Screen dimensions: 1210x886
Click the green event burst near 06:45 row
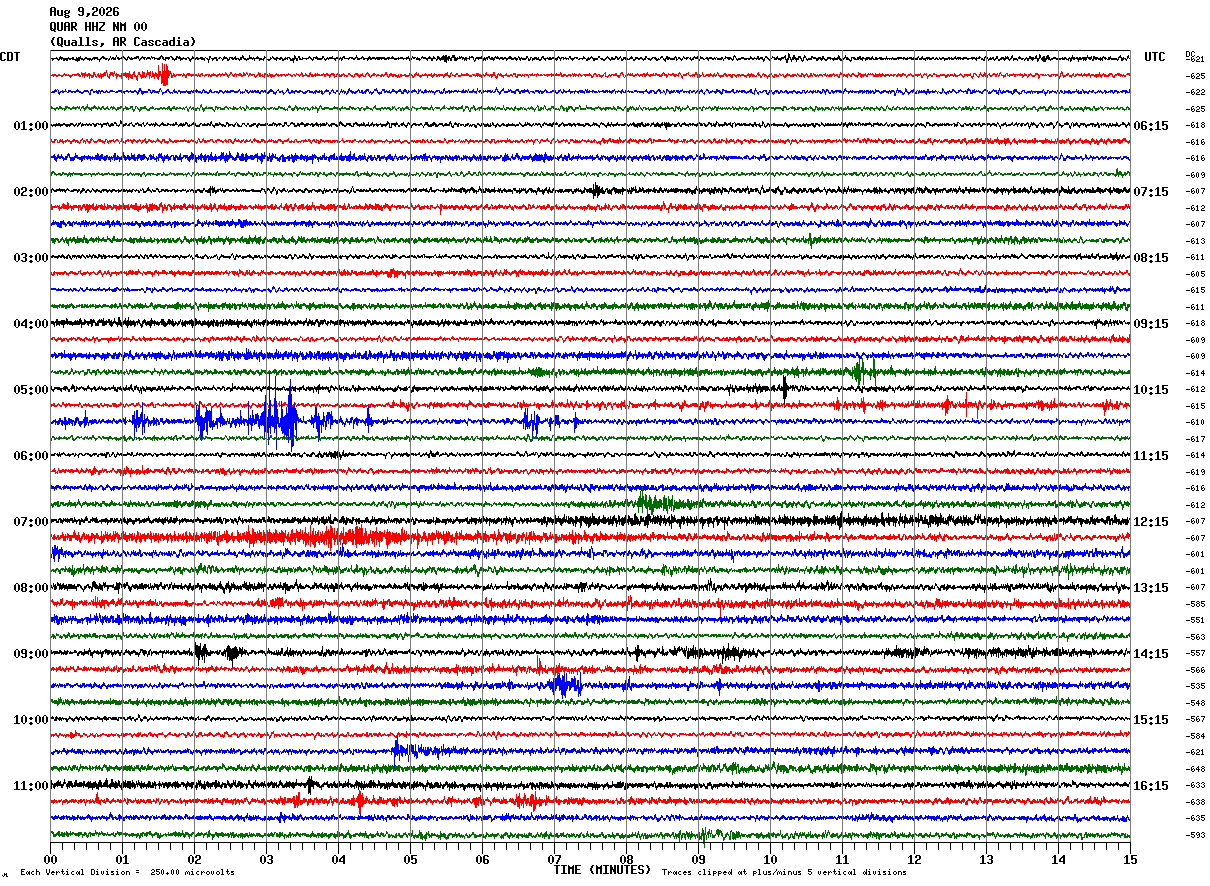click(654, 503)
